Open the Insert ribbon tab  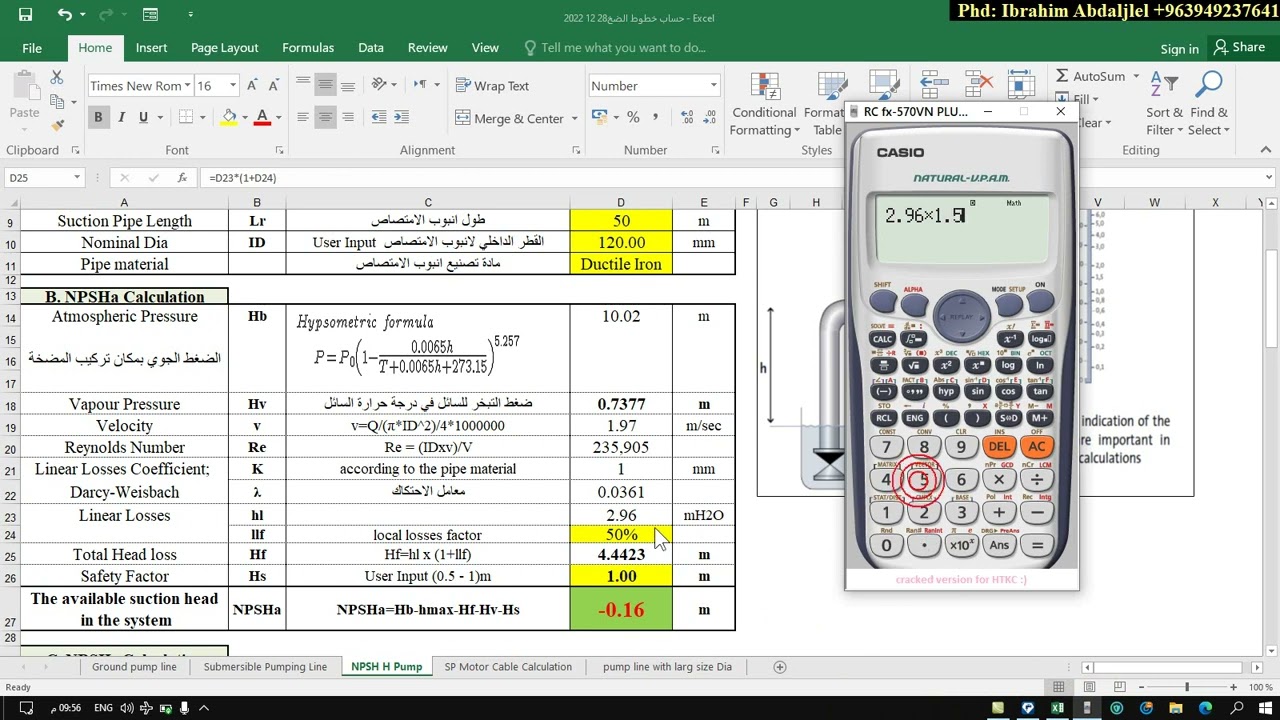[152, 48]
